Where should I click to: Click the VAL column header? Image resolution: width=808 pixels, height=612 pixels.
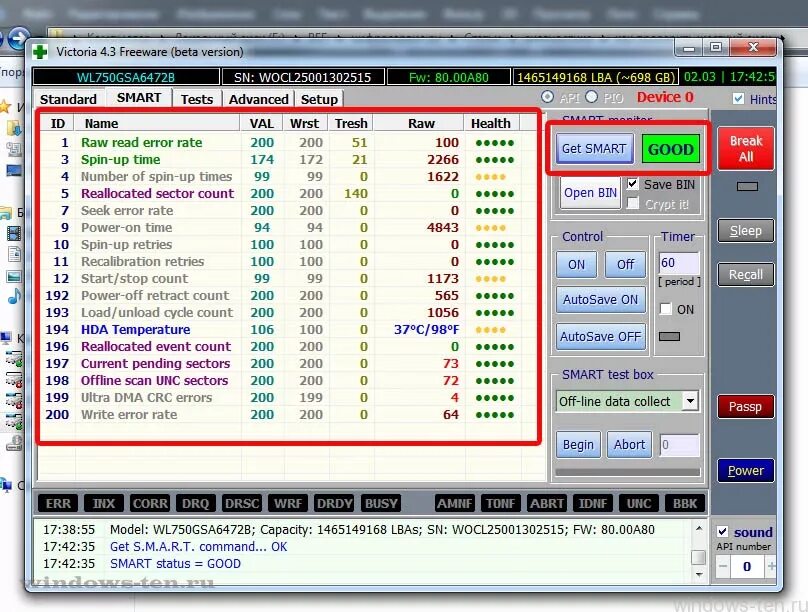(261, 123)
